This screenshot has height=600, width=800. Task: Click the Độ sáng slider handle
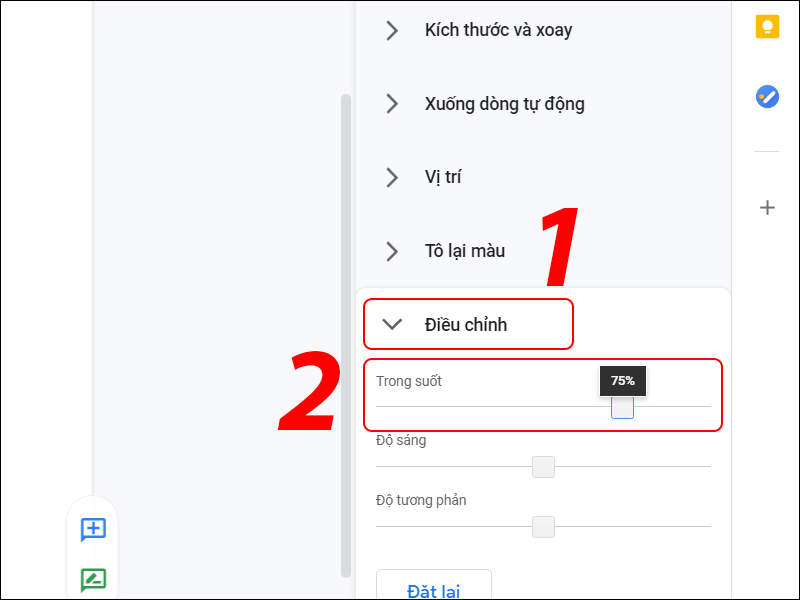pyautogui.click(x=543, y=467)
